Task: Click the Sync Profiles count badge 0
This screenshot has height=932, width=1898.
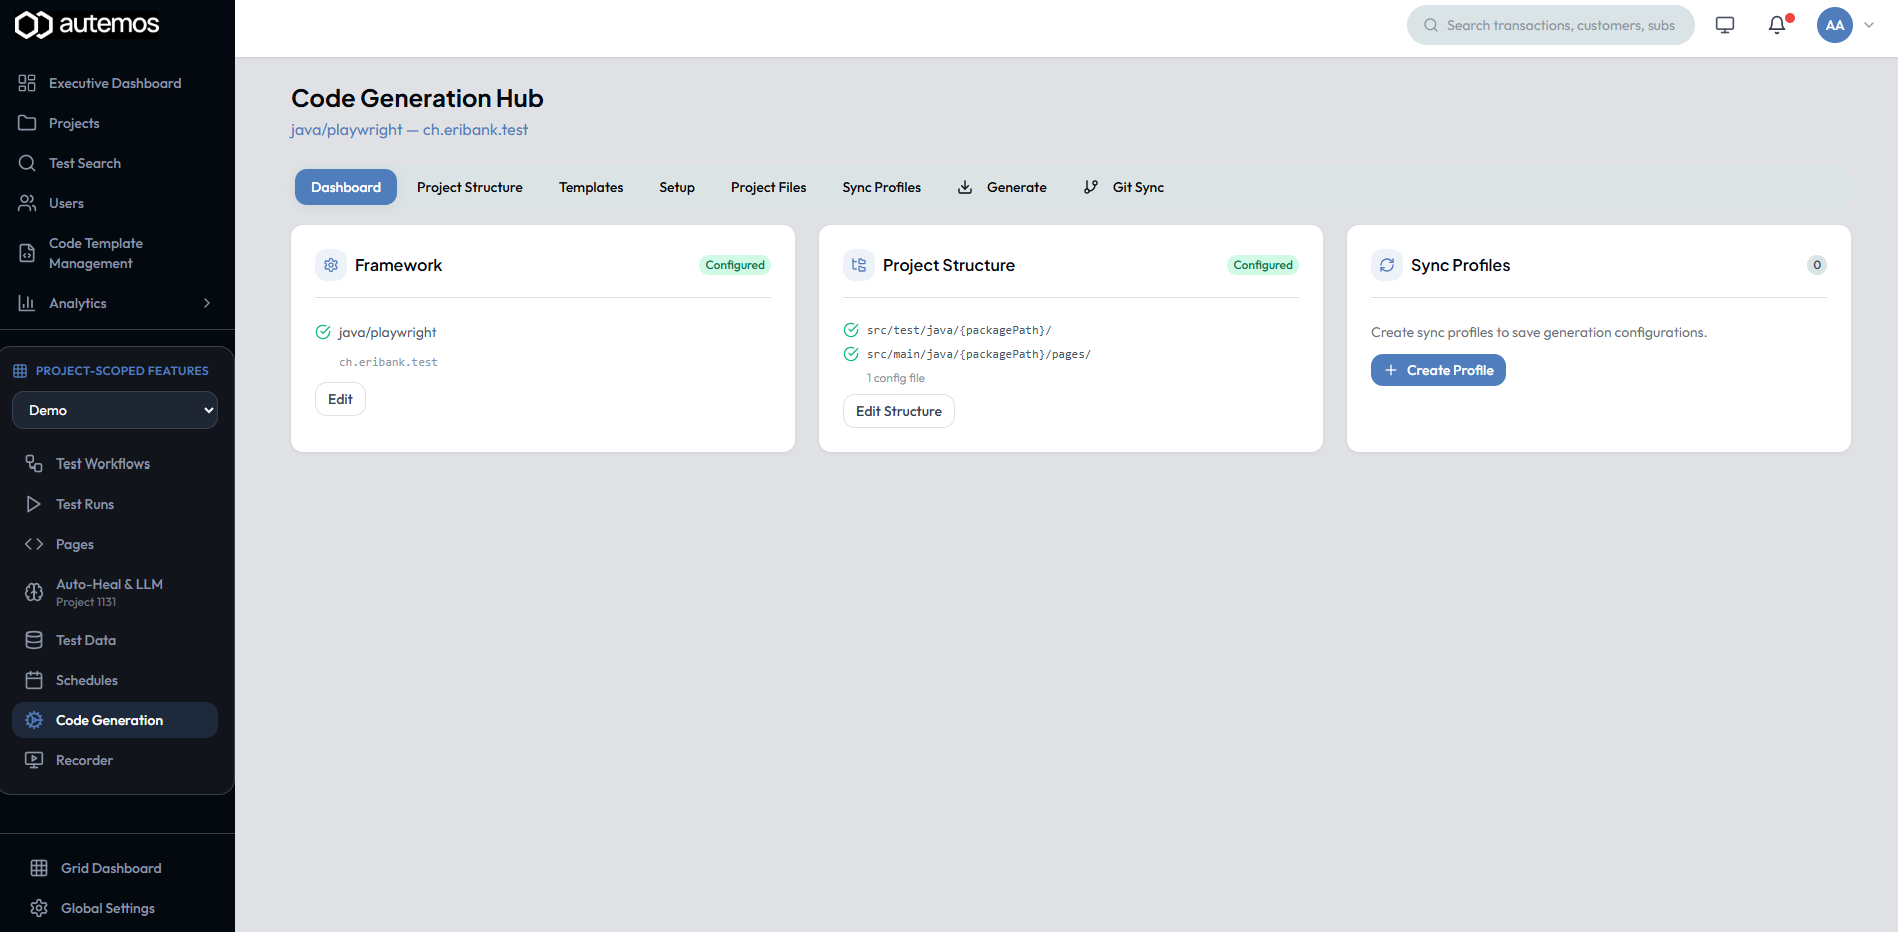Action: point(1817,265)
